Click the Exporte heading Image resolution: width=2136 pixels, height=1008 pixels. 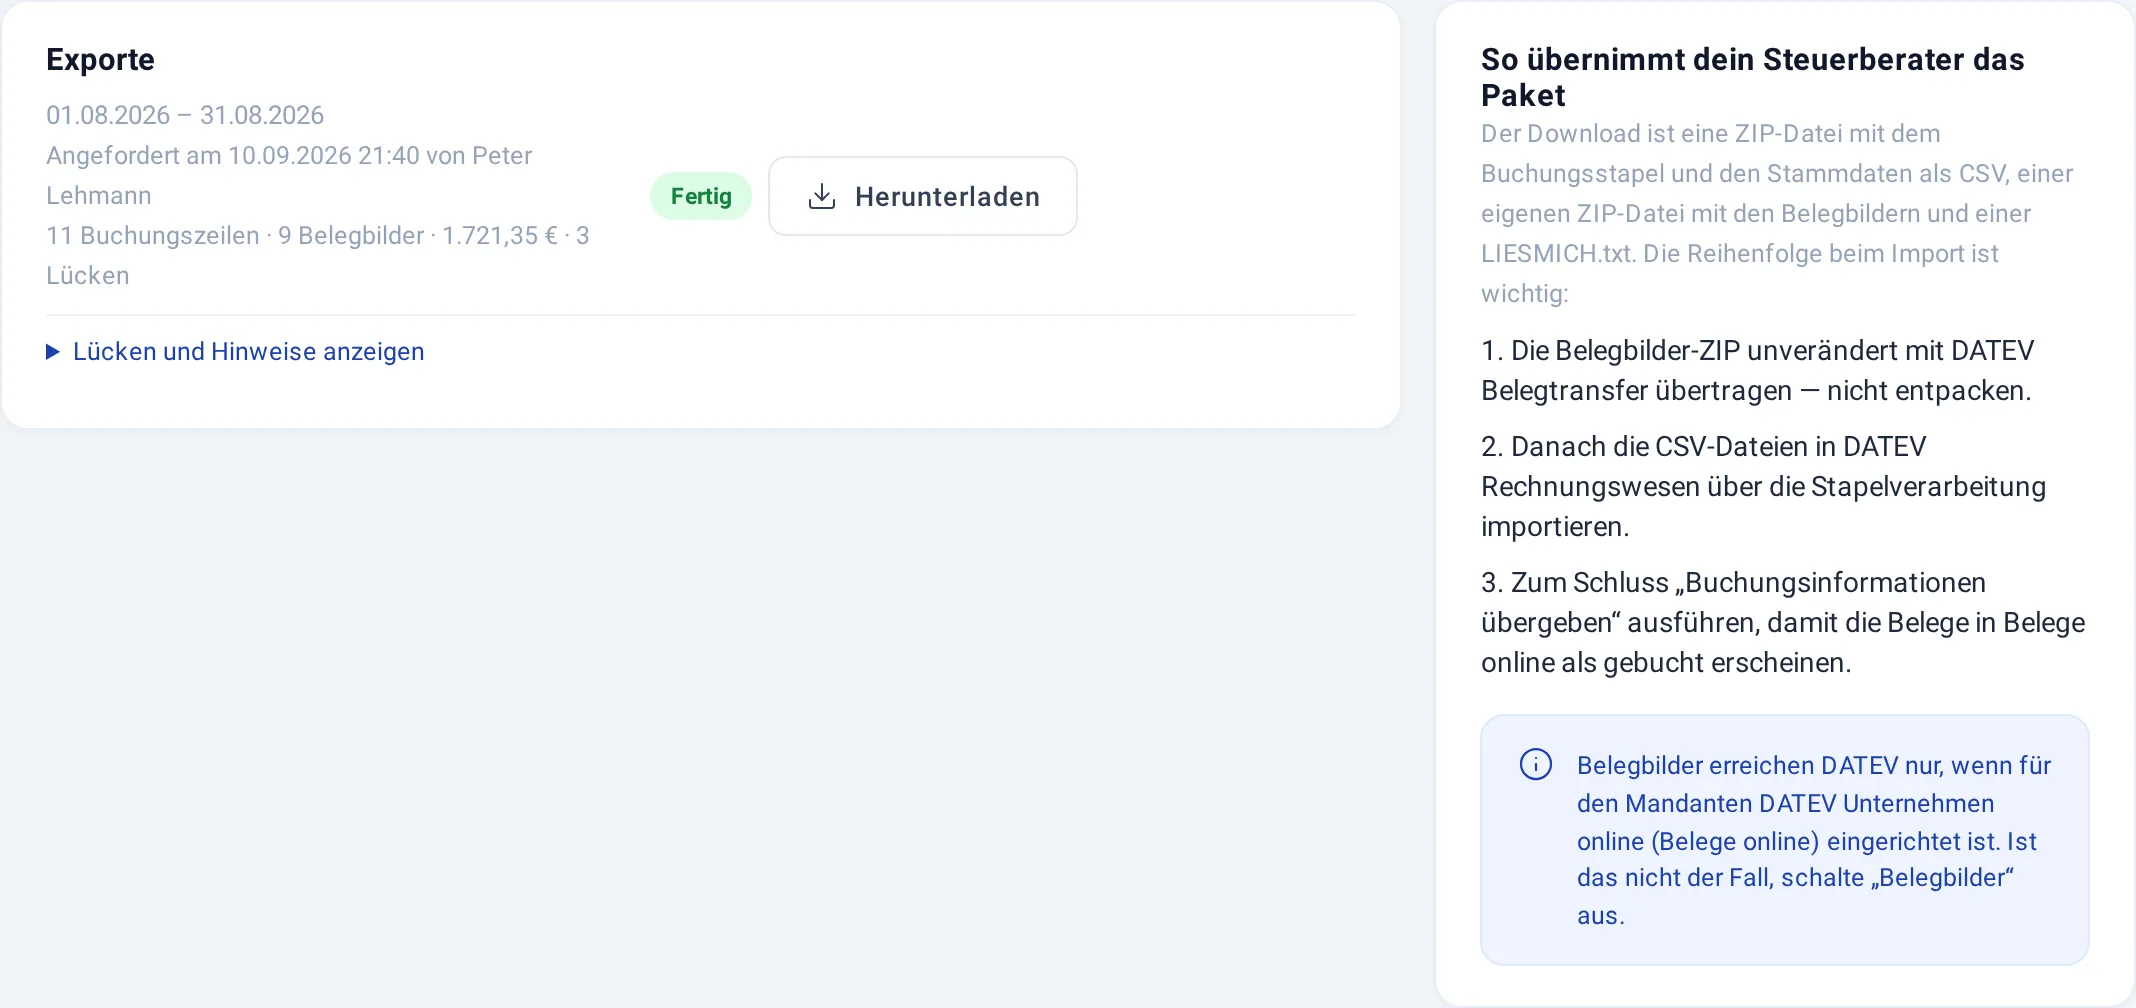(x=101, y=59)
